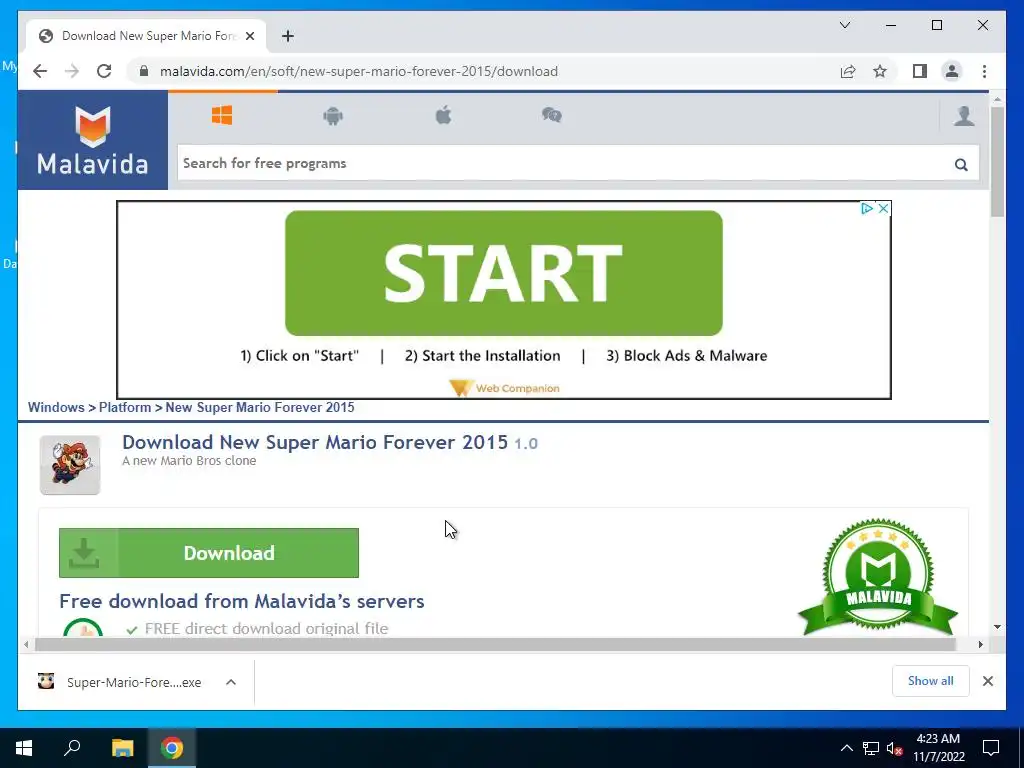1024x768 pixels.
Task: Open the Chrome three-dot menu
Action: (984, 71)
